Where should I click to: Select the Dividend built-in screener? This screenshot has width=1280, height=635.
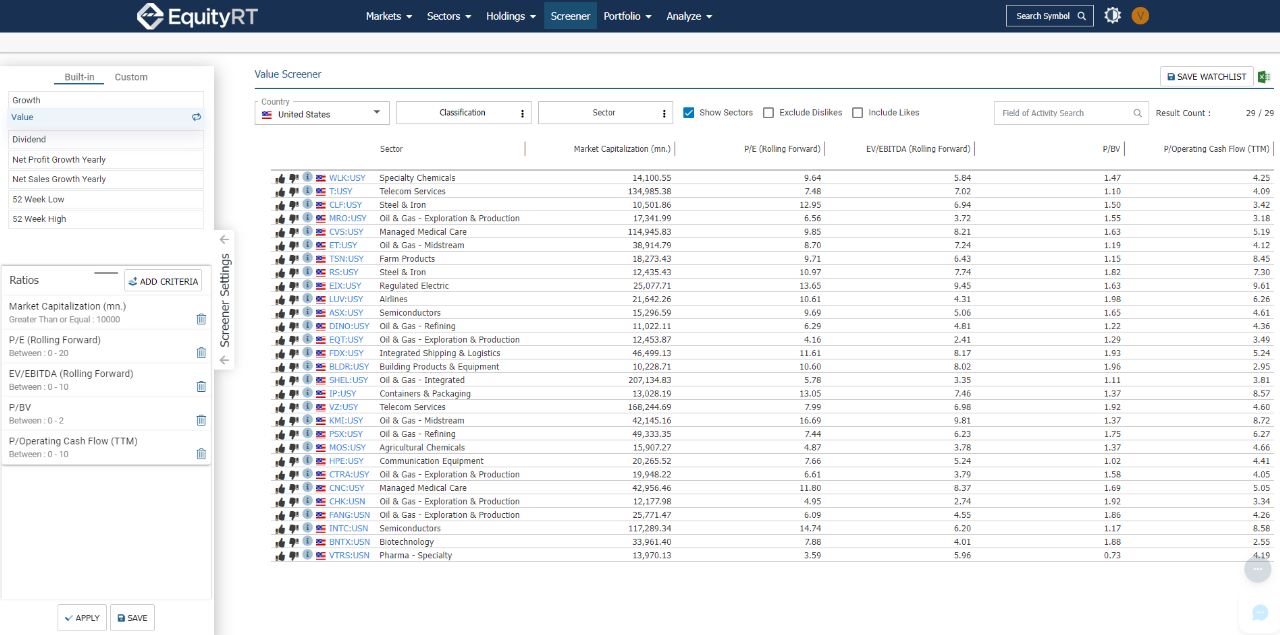point(106,139)
